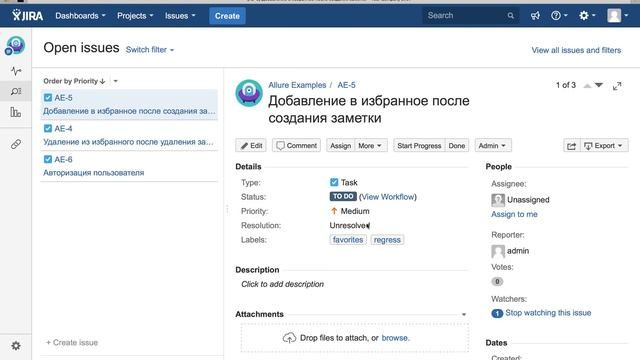Open the Projects menu

[x=135, y=16]
